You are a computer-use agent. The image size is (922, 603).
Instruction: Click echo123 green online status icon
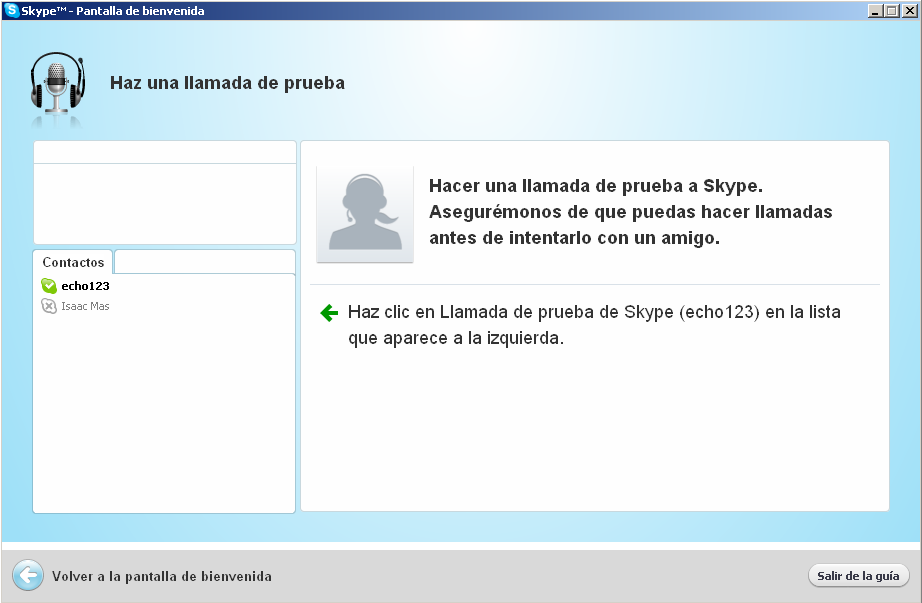(x=49, y=286)
